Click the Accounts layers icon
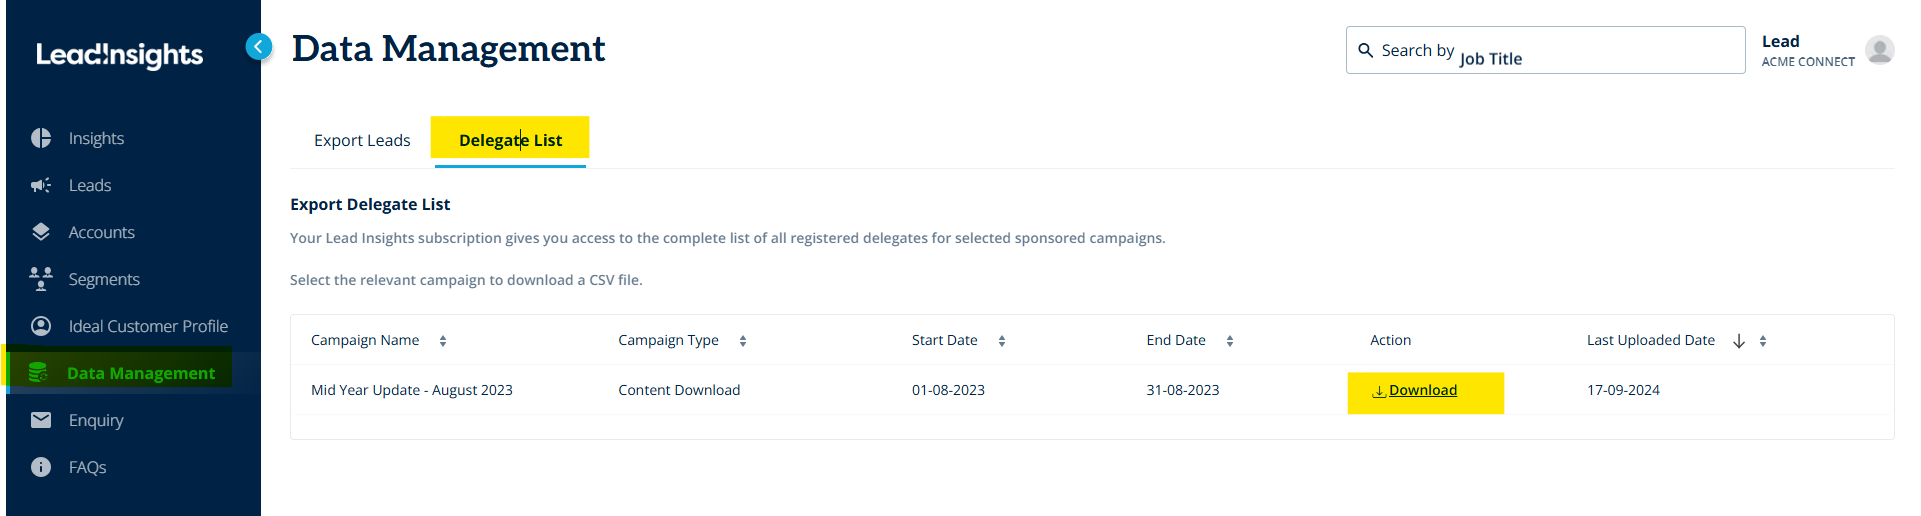Screen dimensions: 1921x516 point(41,232)
